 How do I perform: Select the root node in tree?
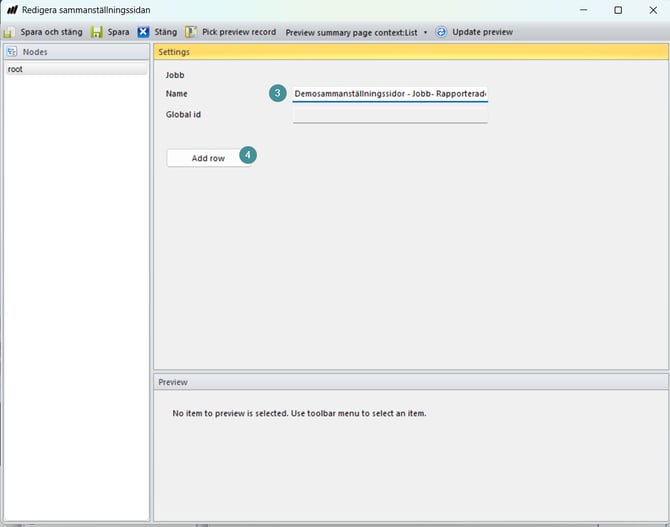click(16, 69)
